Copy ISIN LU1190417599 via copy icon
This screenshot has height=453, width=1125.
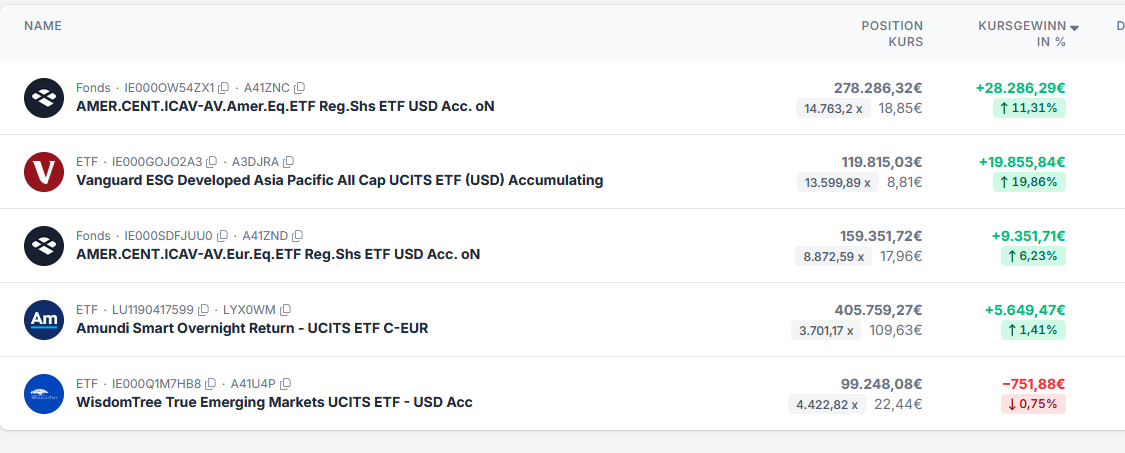coord(203,309)
